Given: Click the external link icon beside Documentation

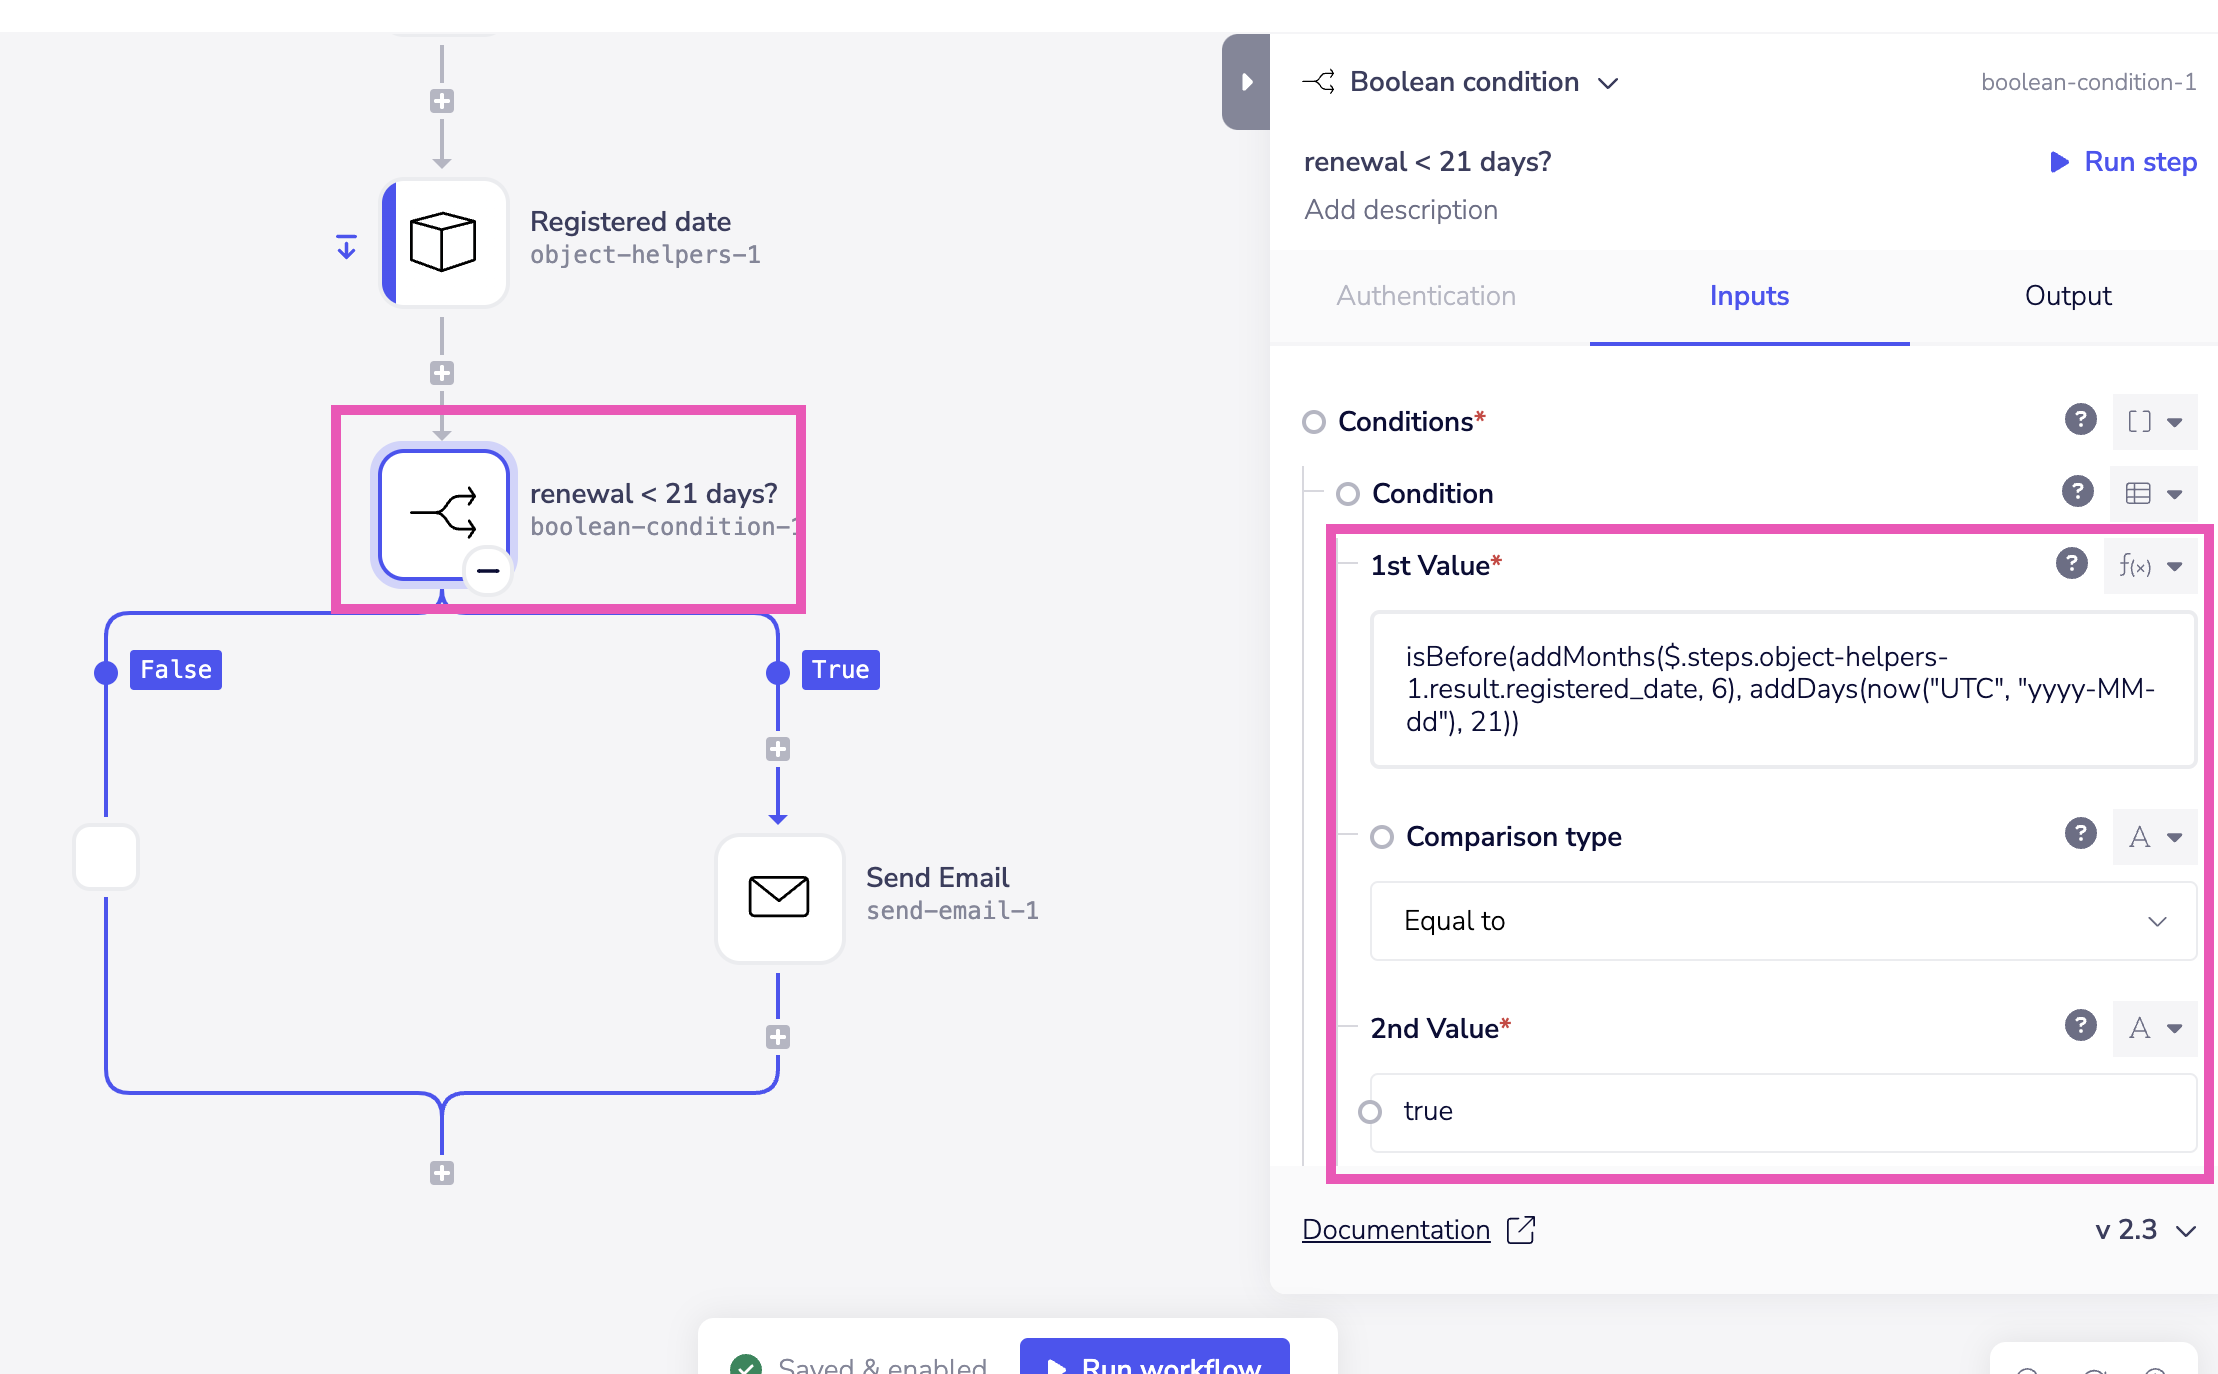Looking at the screenshot, I should point(1521,1229).
